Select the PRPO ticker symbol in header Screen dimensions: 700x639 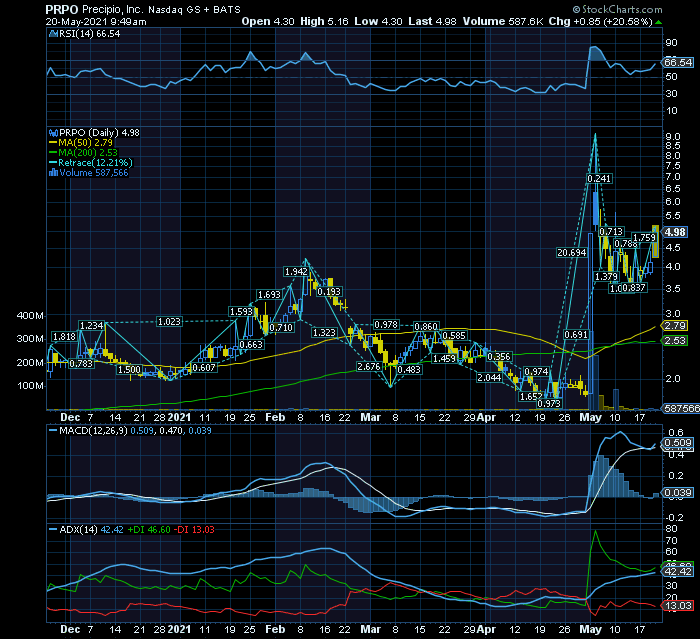click(x=62, y=9)
